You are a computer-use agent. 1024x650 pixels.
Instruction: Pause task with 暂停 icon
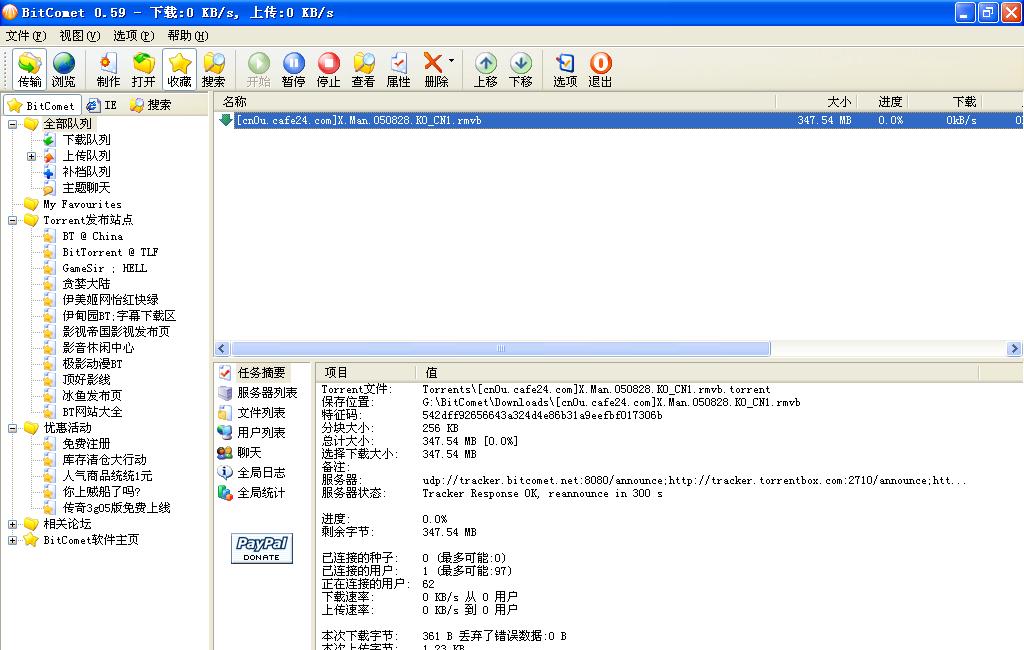pos(294,69)
